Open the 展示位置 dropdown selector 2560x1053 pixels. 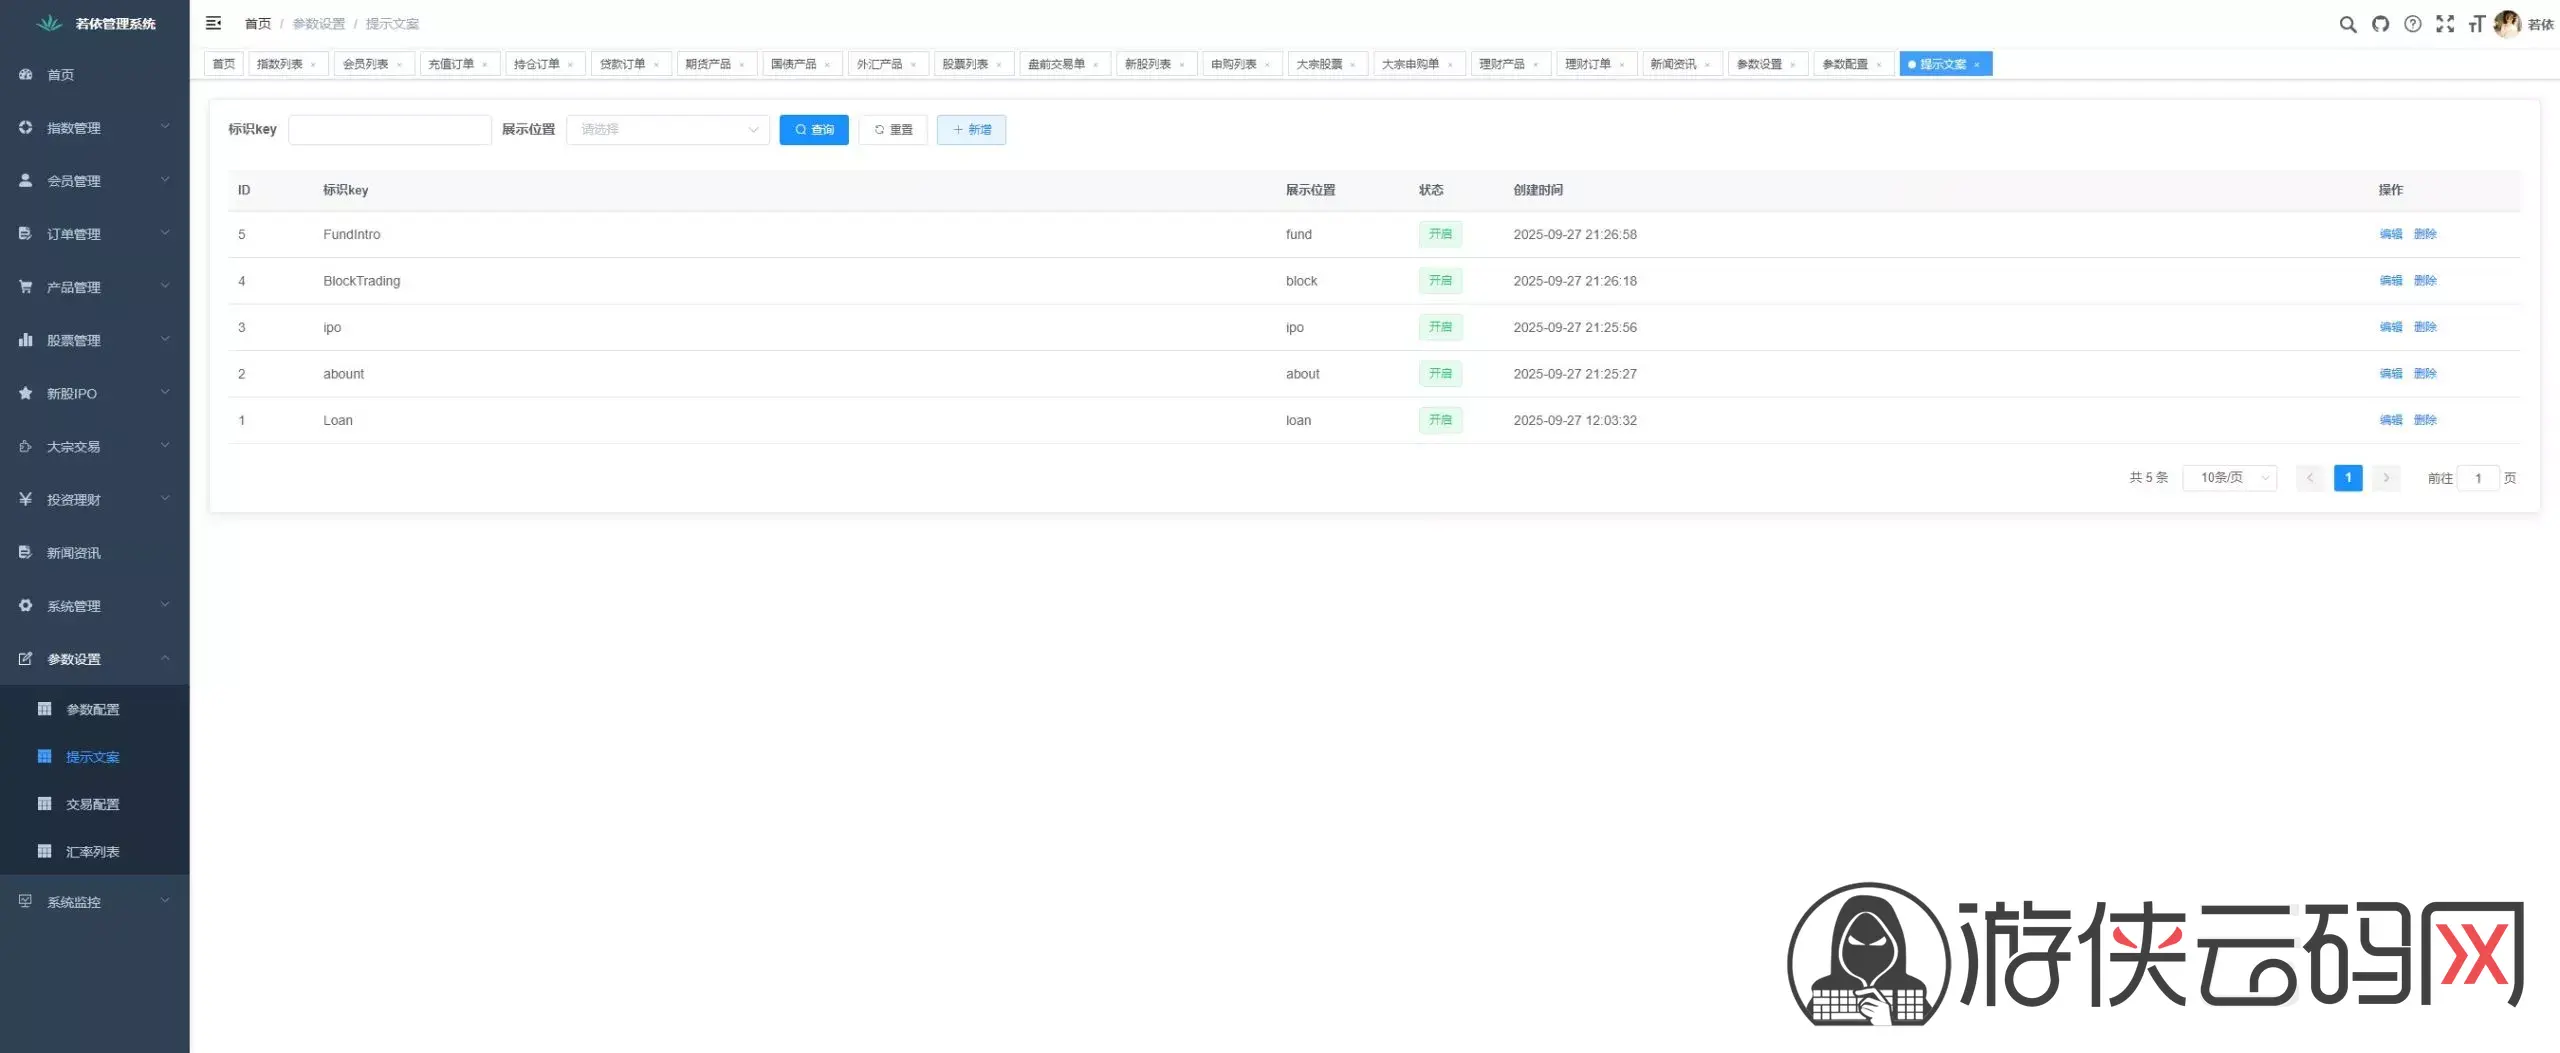click(x=667, y=130)
